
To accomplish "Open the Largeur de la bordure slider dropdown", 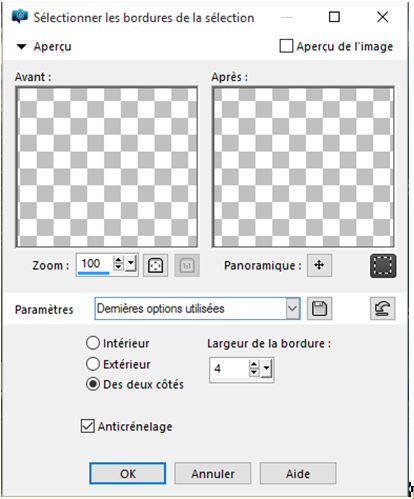I will pos(267,368).
